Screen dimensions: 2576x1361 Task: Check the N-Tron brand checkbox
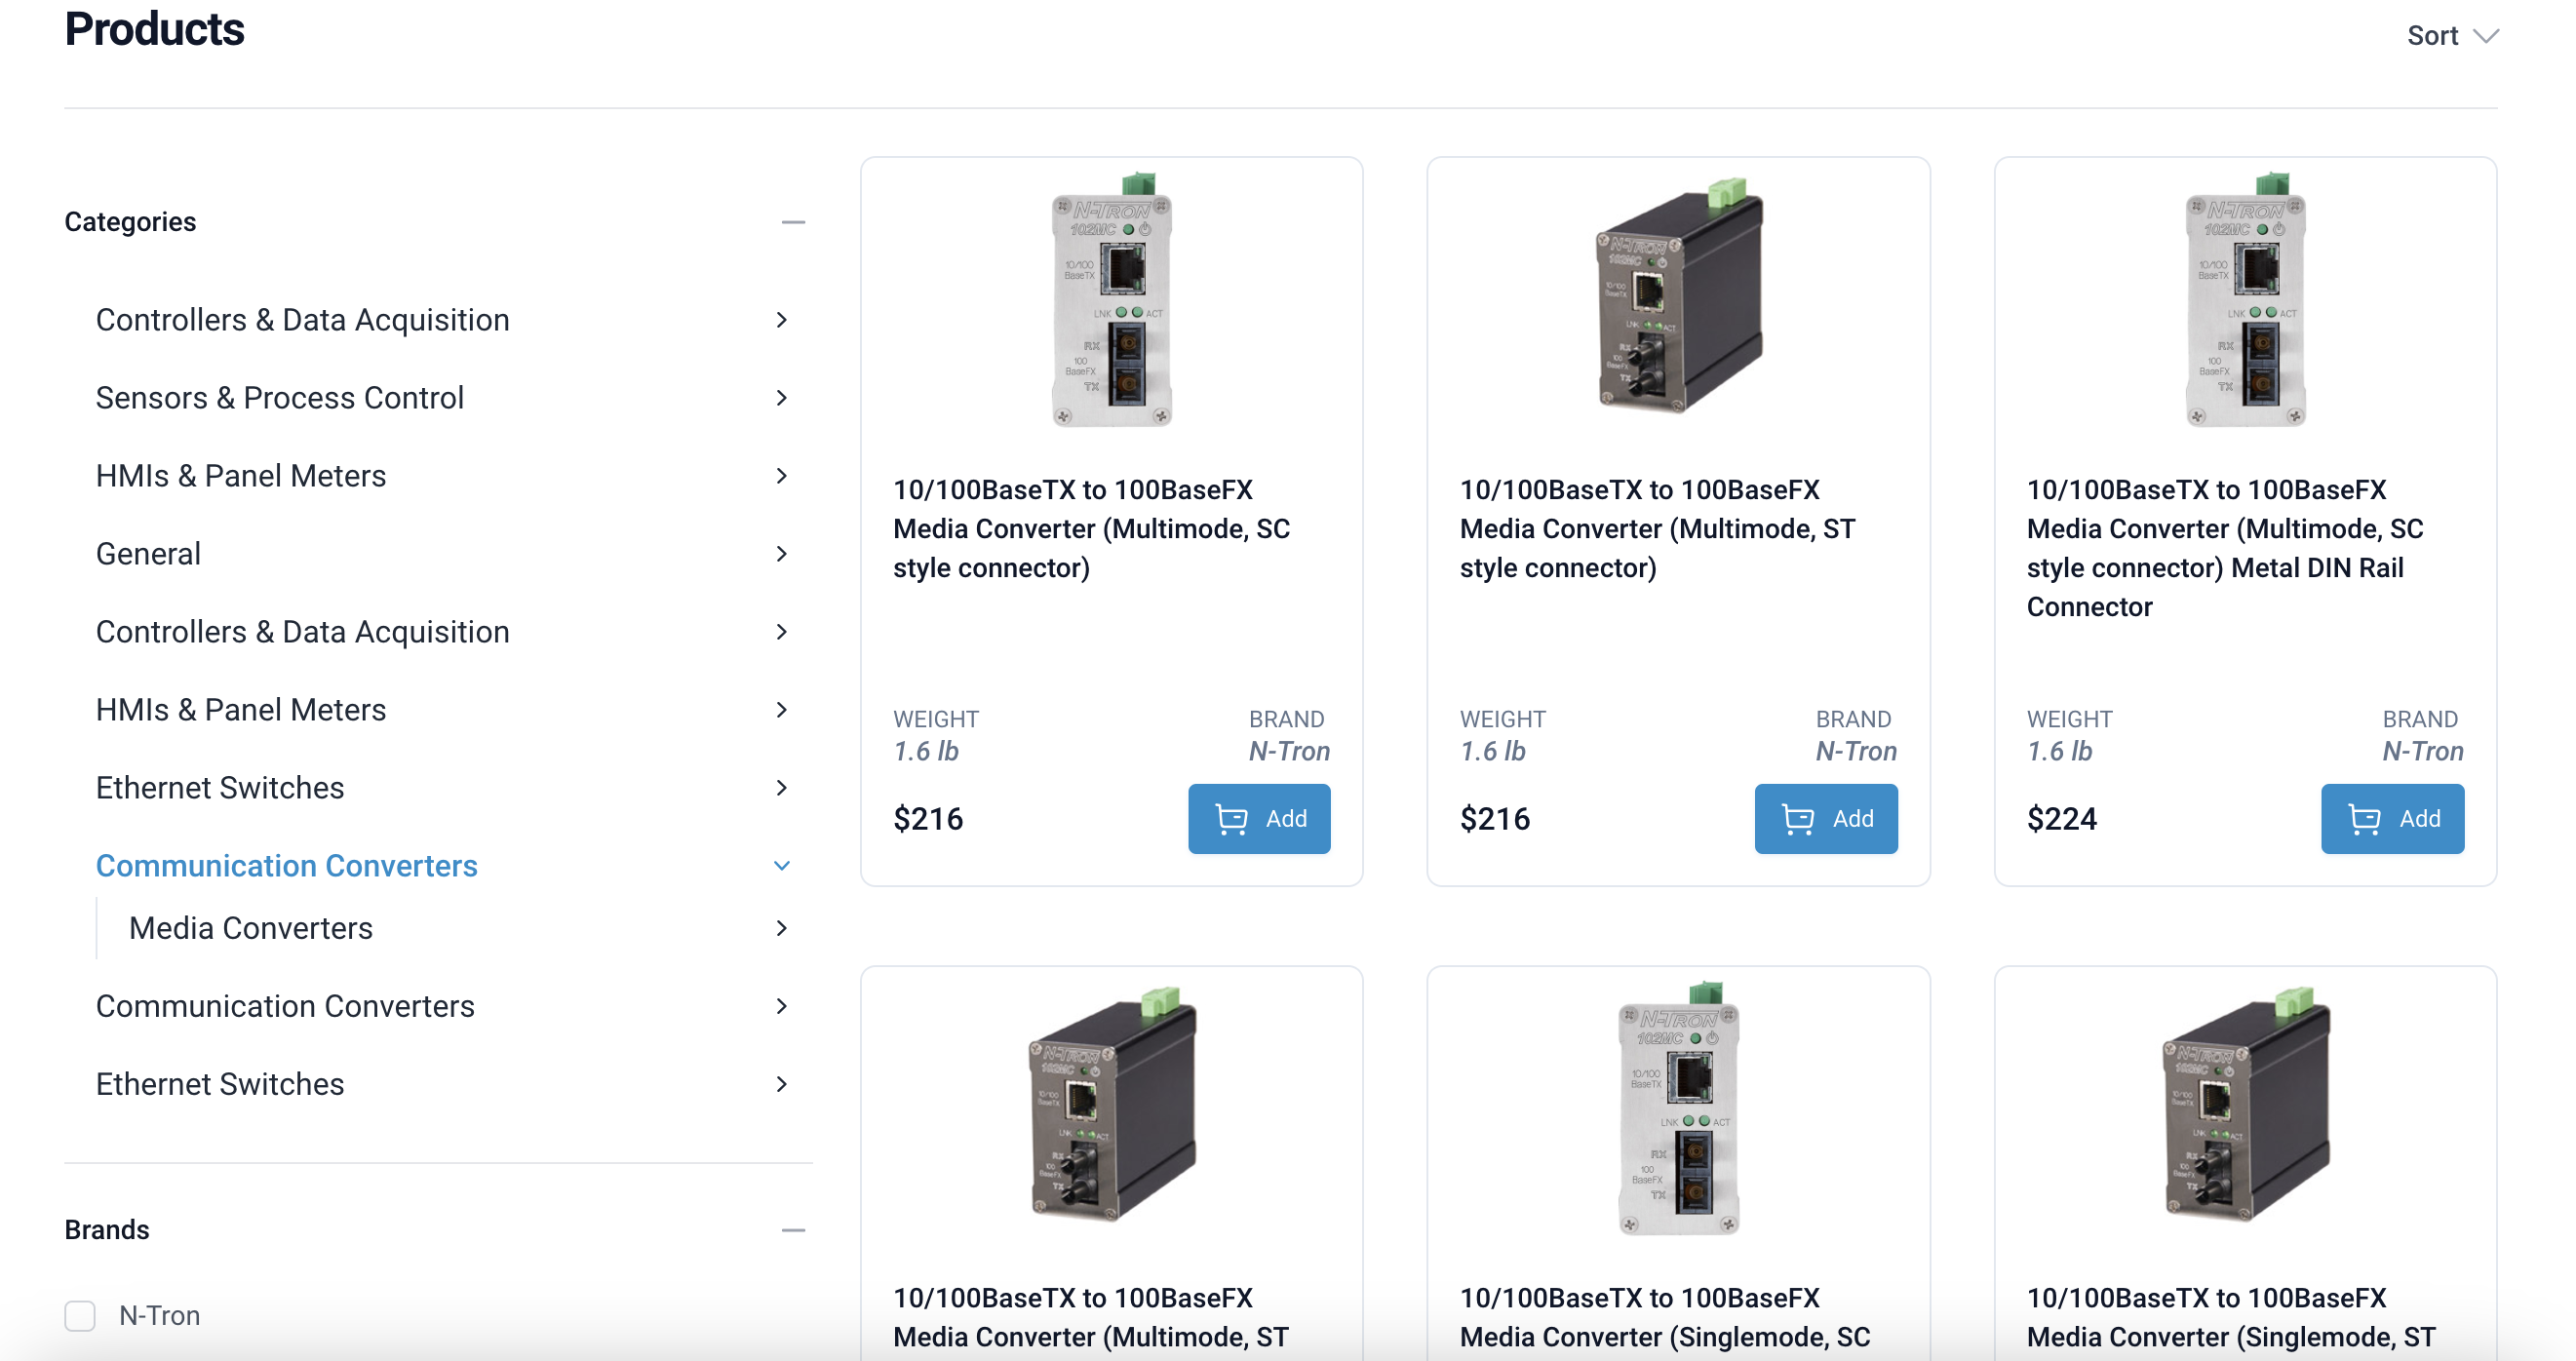tap(80, 1315)
